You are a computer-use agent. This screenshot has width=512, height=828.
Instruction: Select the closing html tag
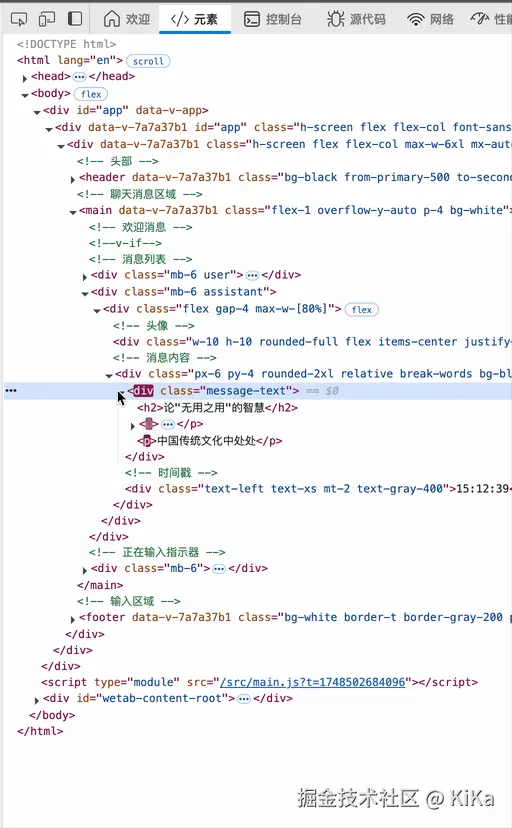tap(40, 731)
